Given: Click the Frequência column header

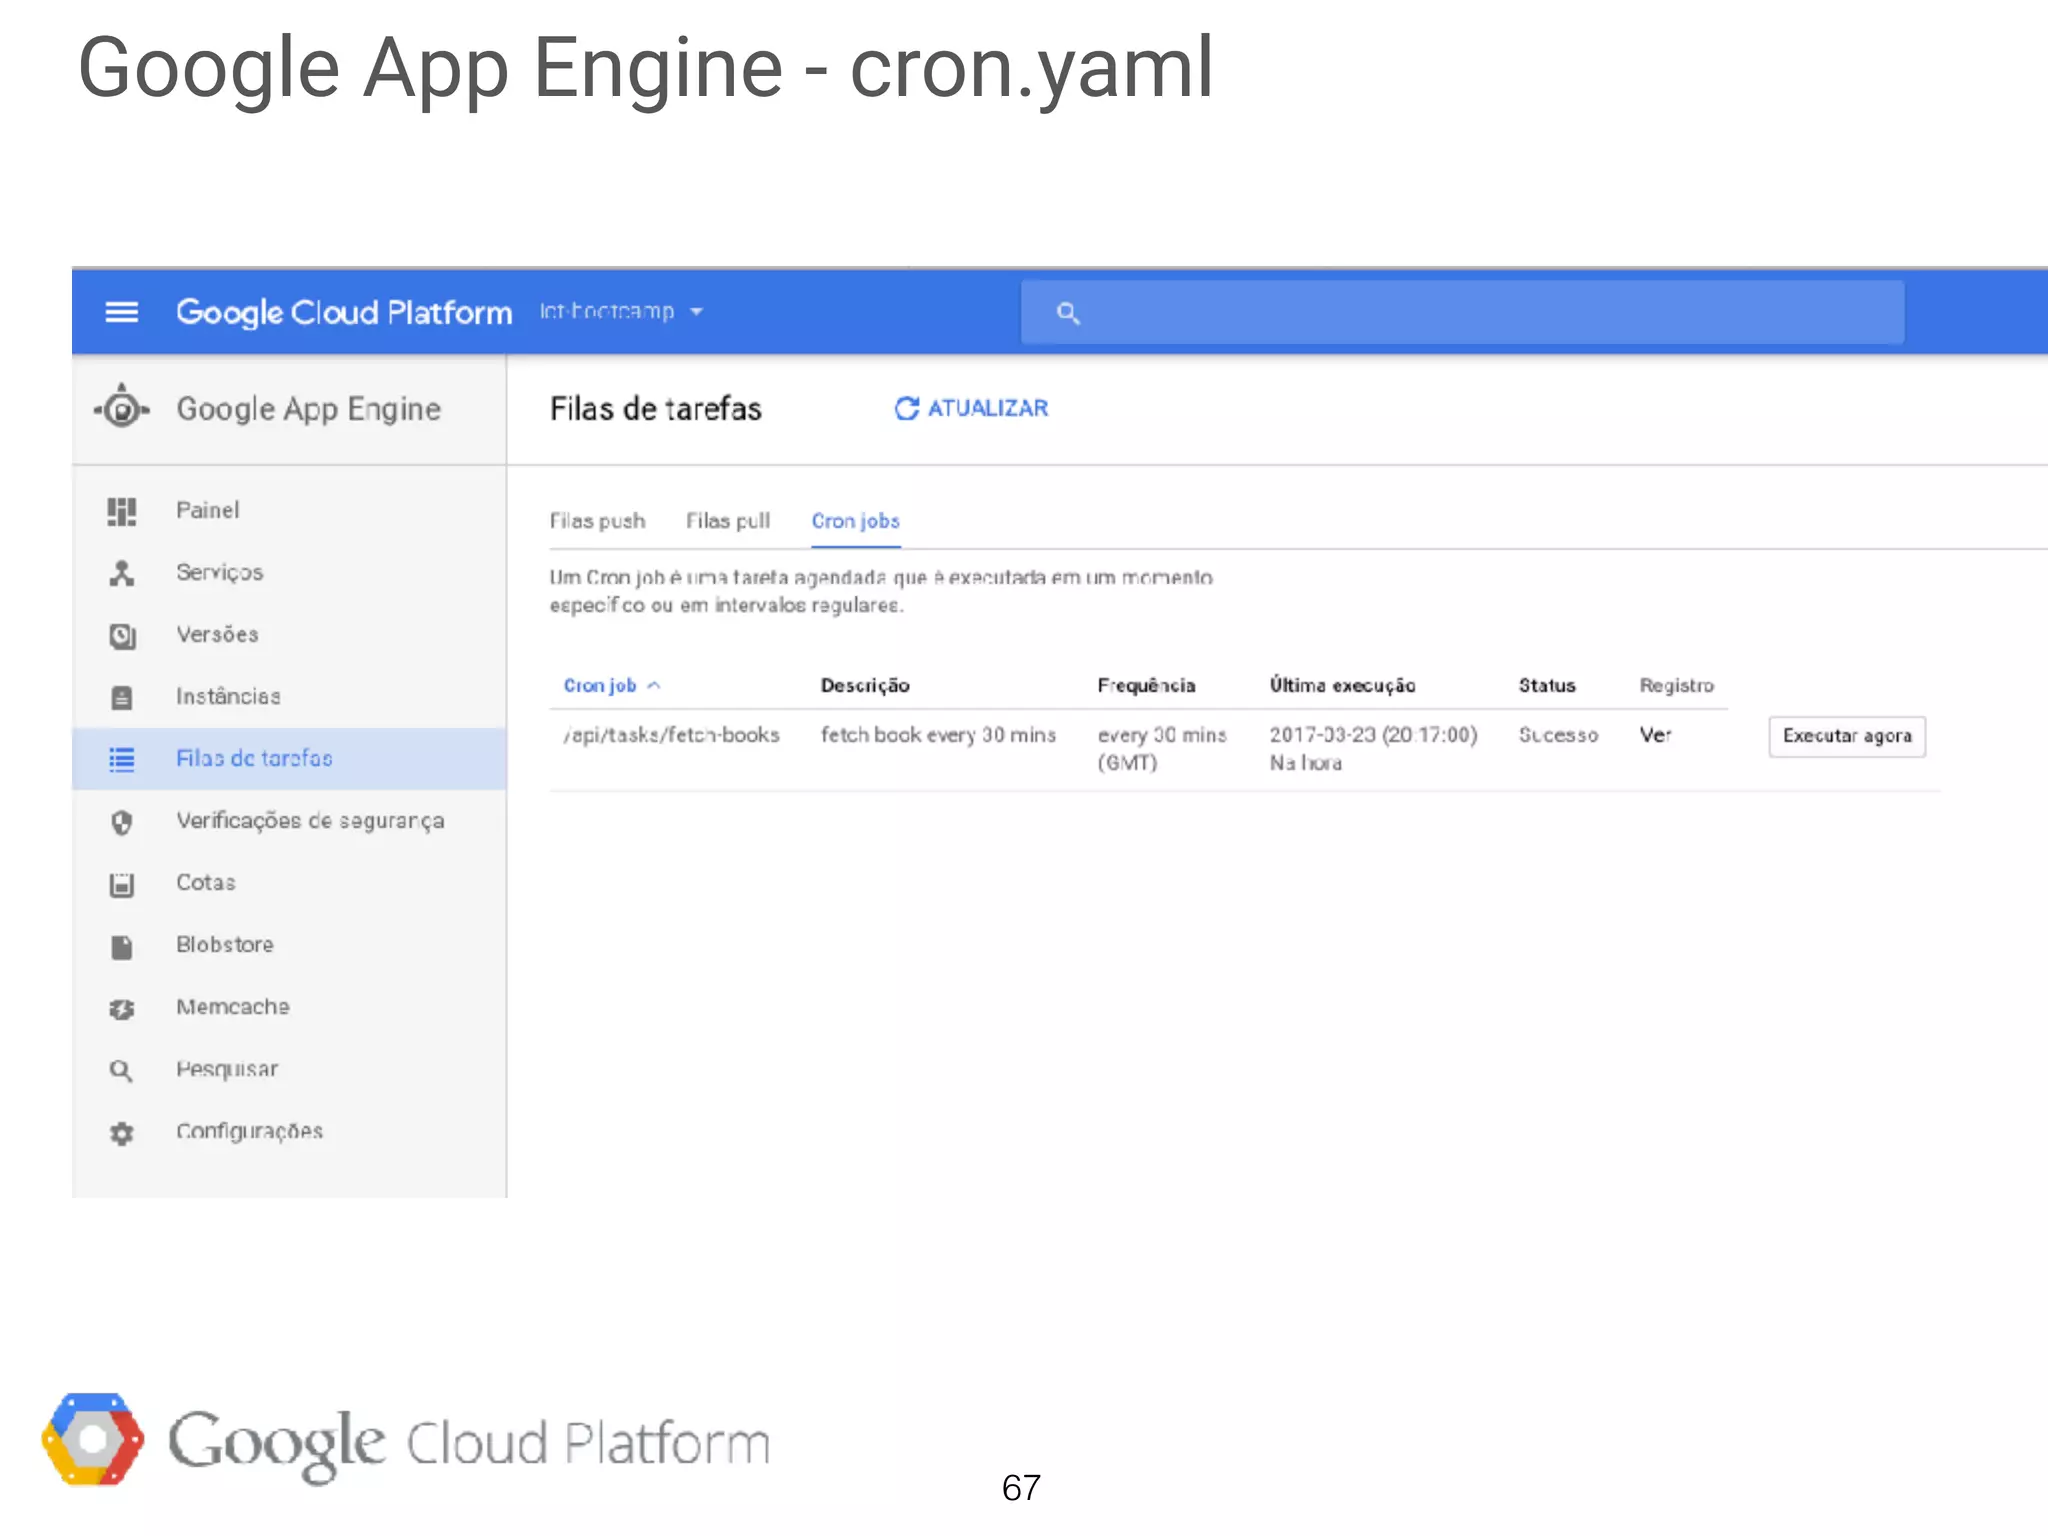Looking at the screenshot, I should pos(1146,685).
